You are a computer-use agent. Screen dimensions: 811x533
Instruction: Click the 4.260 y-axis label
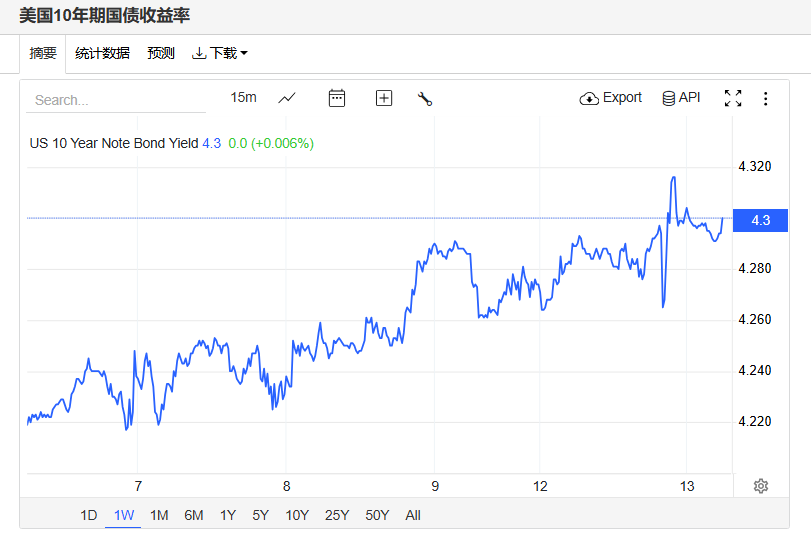coord(755,319)
